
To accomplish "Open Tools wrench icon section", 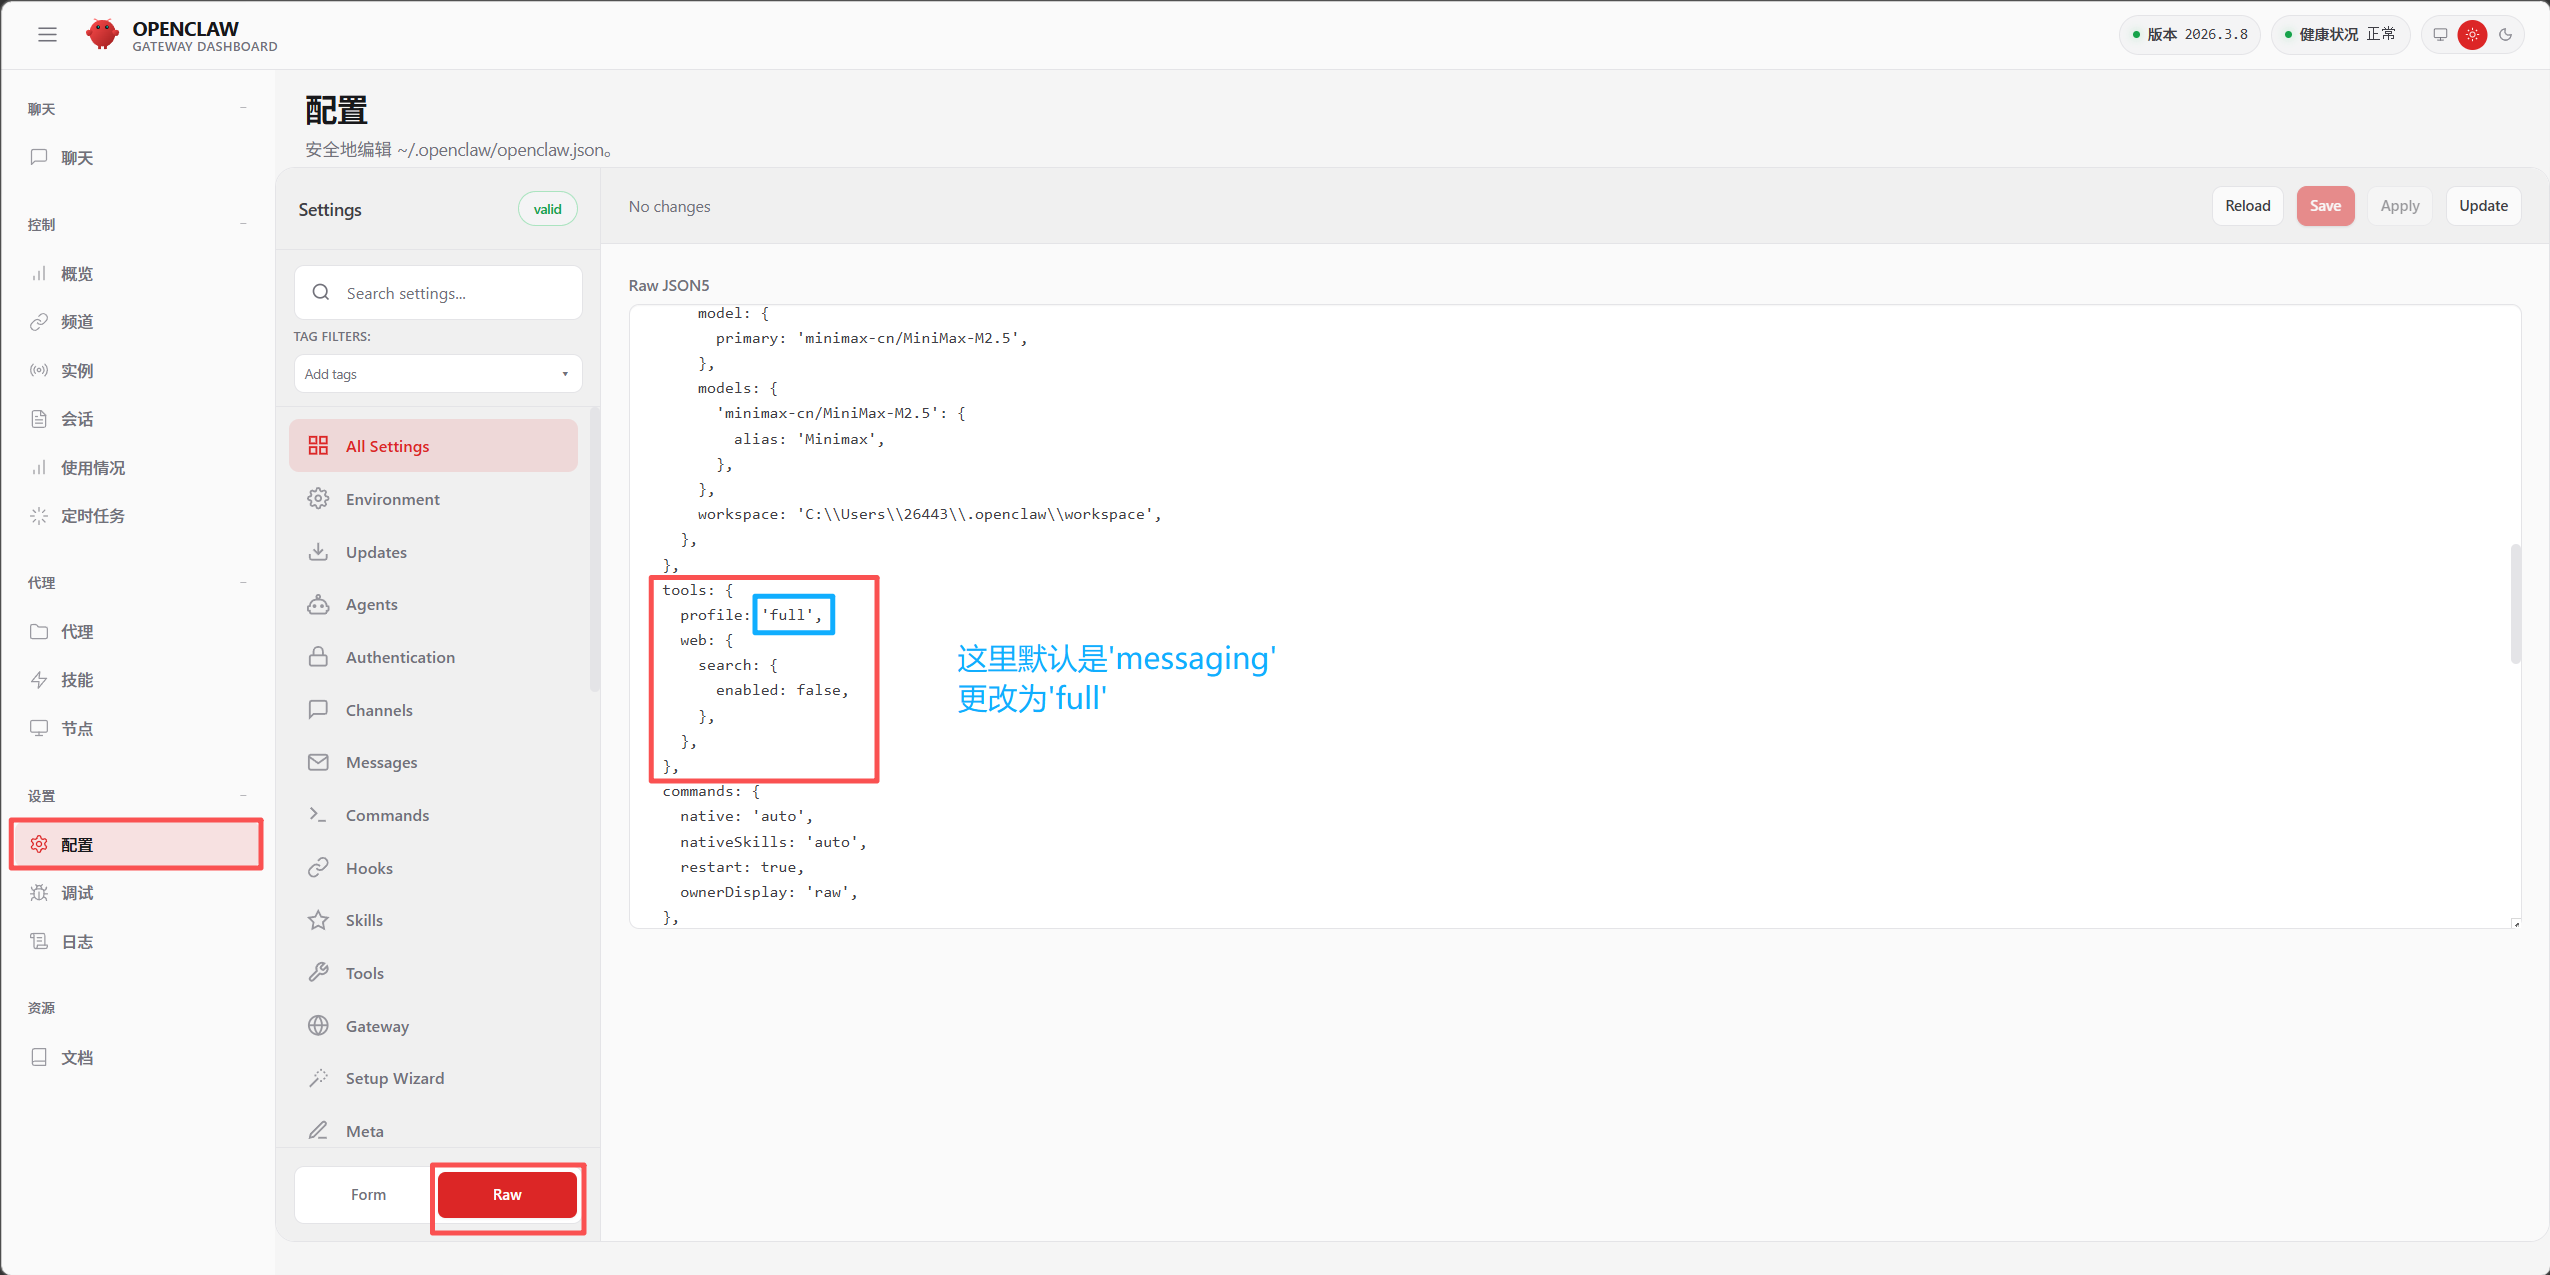I will point(364,973).
